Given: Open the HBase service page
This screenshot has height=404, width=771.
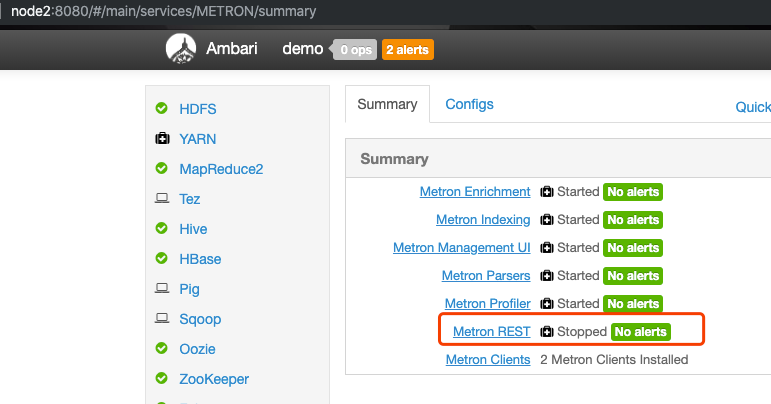Looking at the screenshot, I should click(x=200, y=259).
